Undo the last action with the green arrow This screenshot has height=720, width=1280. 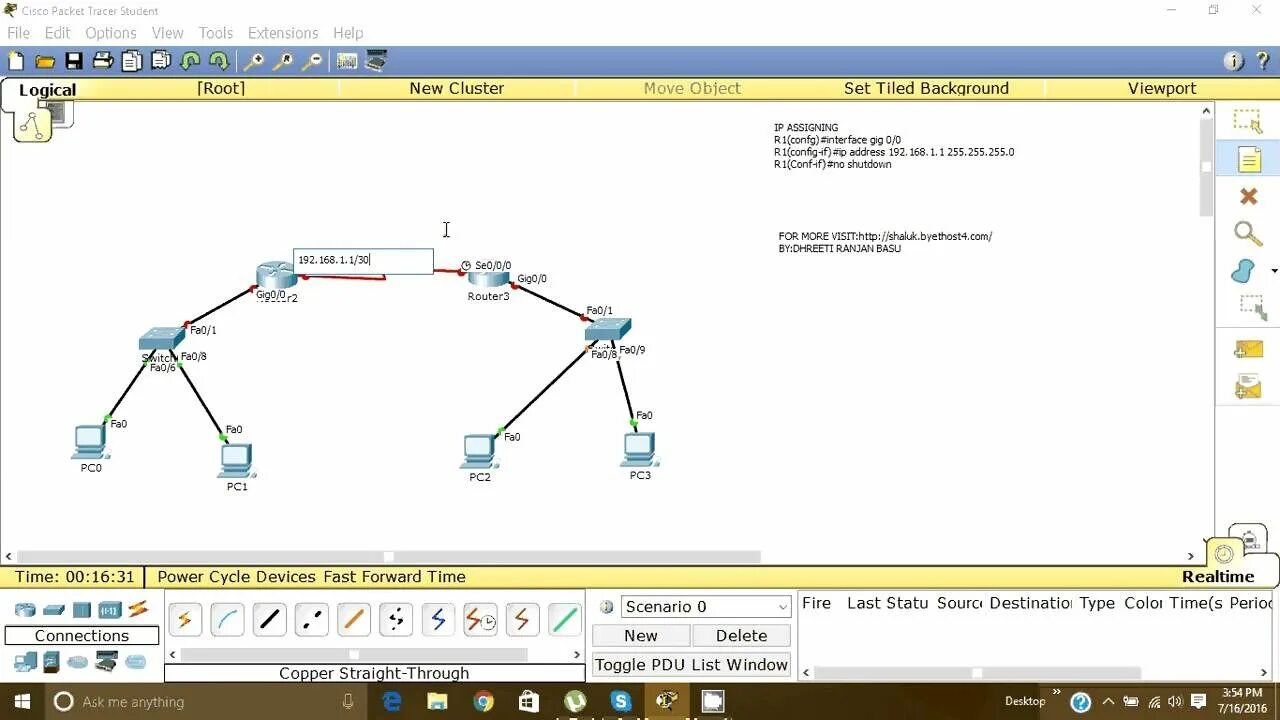pos(190,61)
